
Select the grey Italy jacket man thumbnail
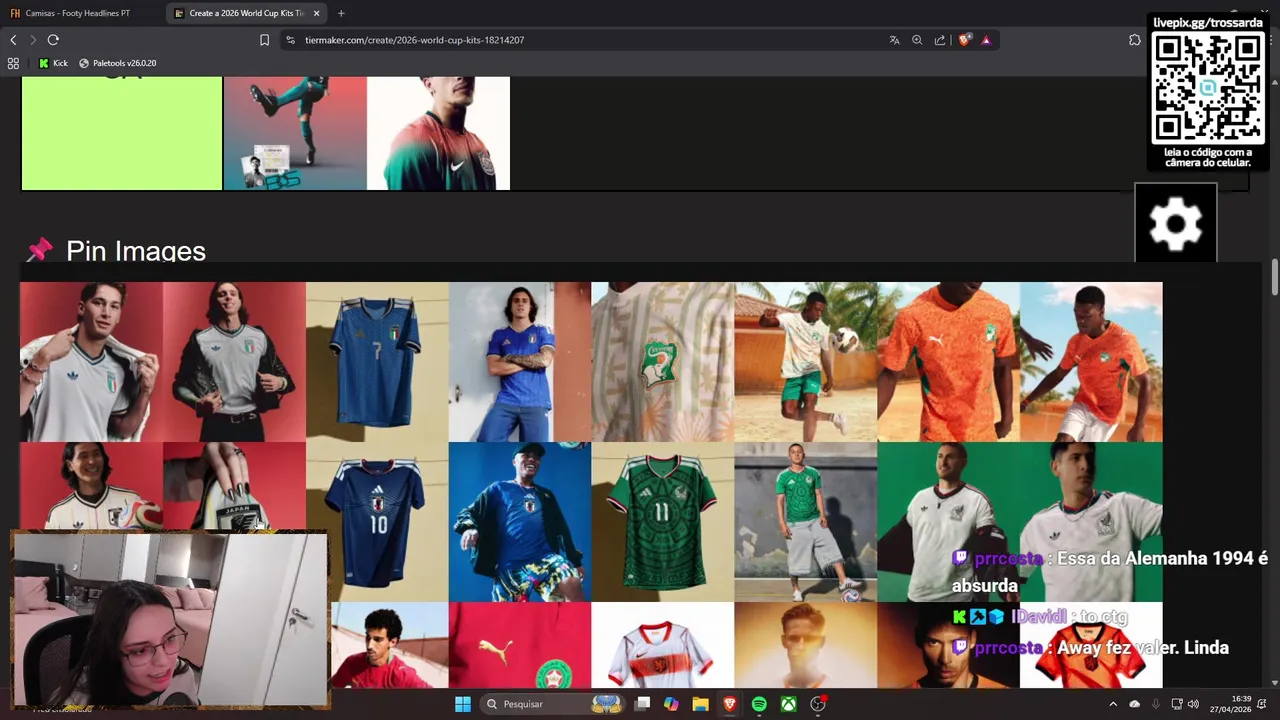[91, 362]
